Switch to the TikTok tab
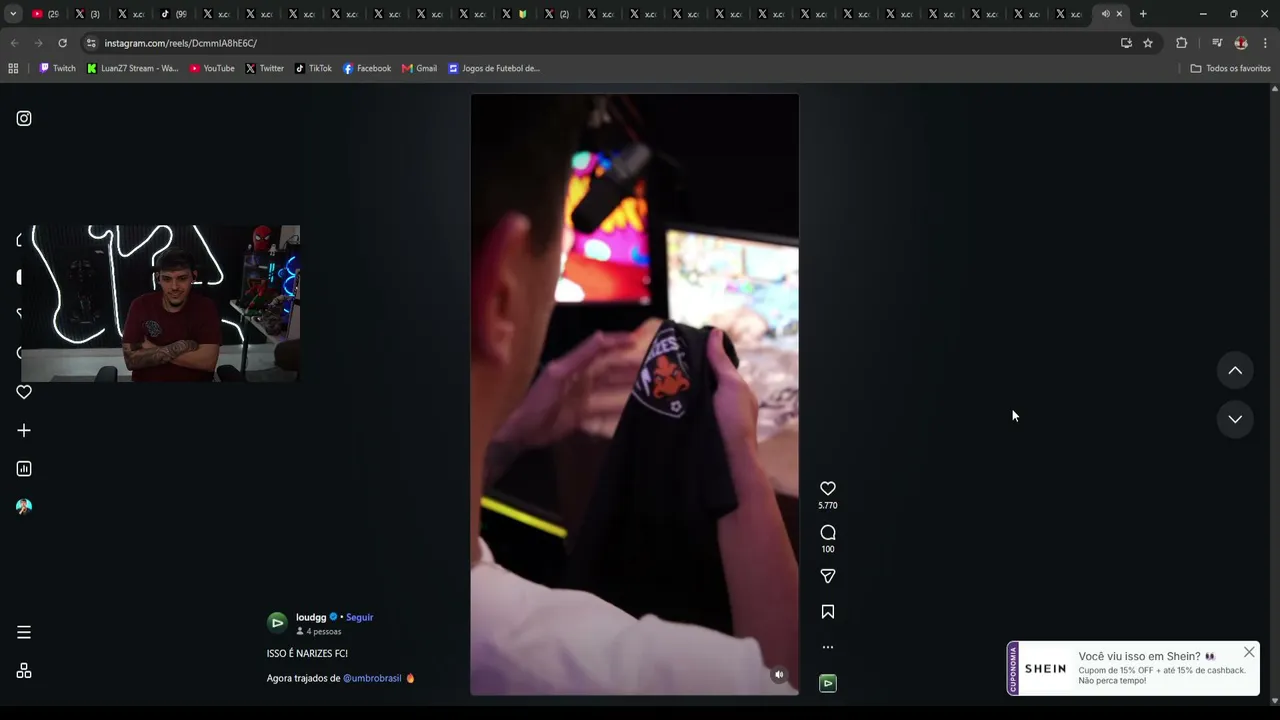Image resolution: width=1280 pixels, height=720 pixels. [174, 14]
